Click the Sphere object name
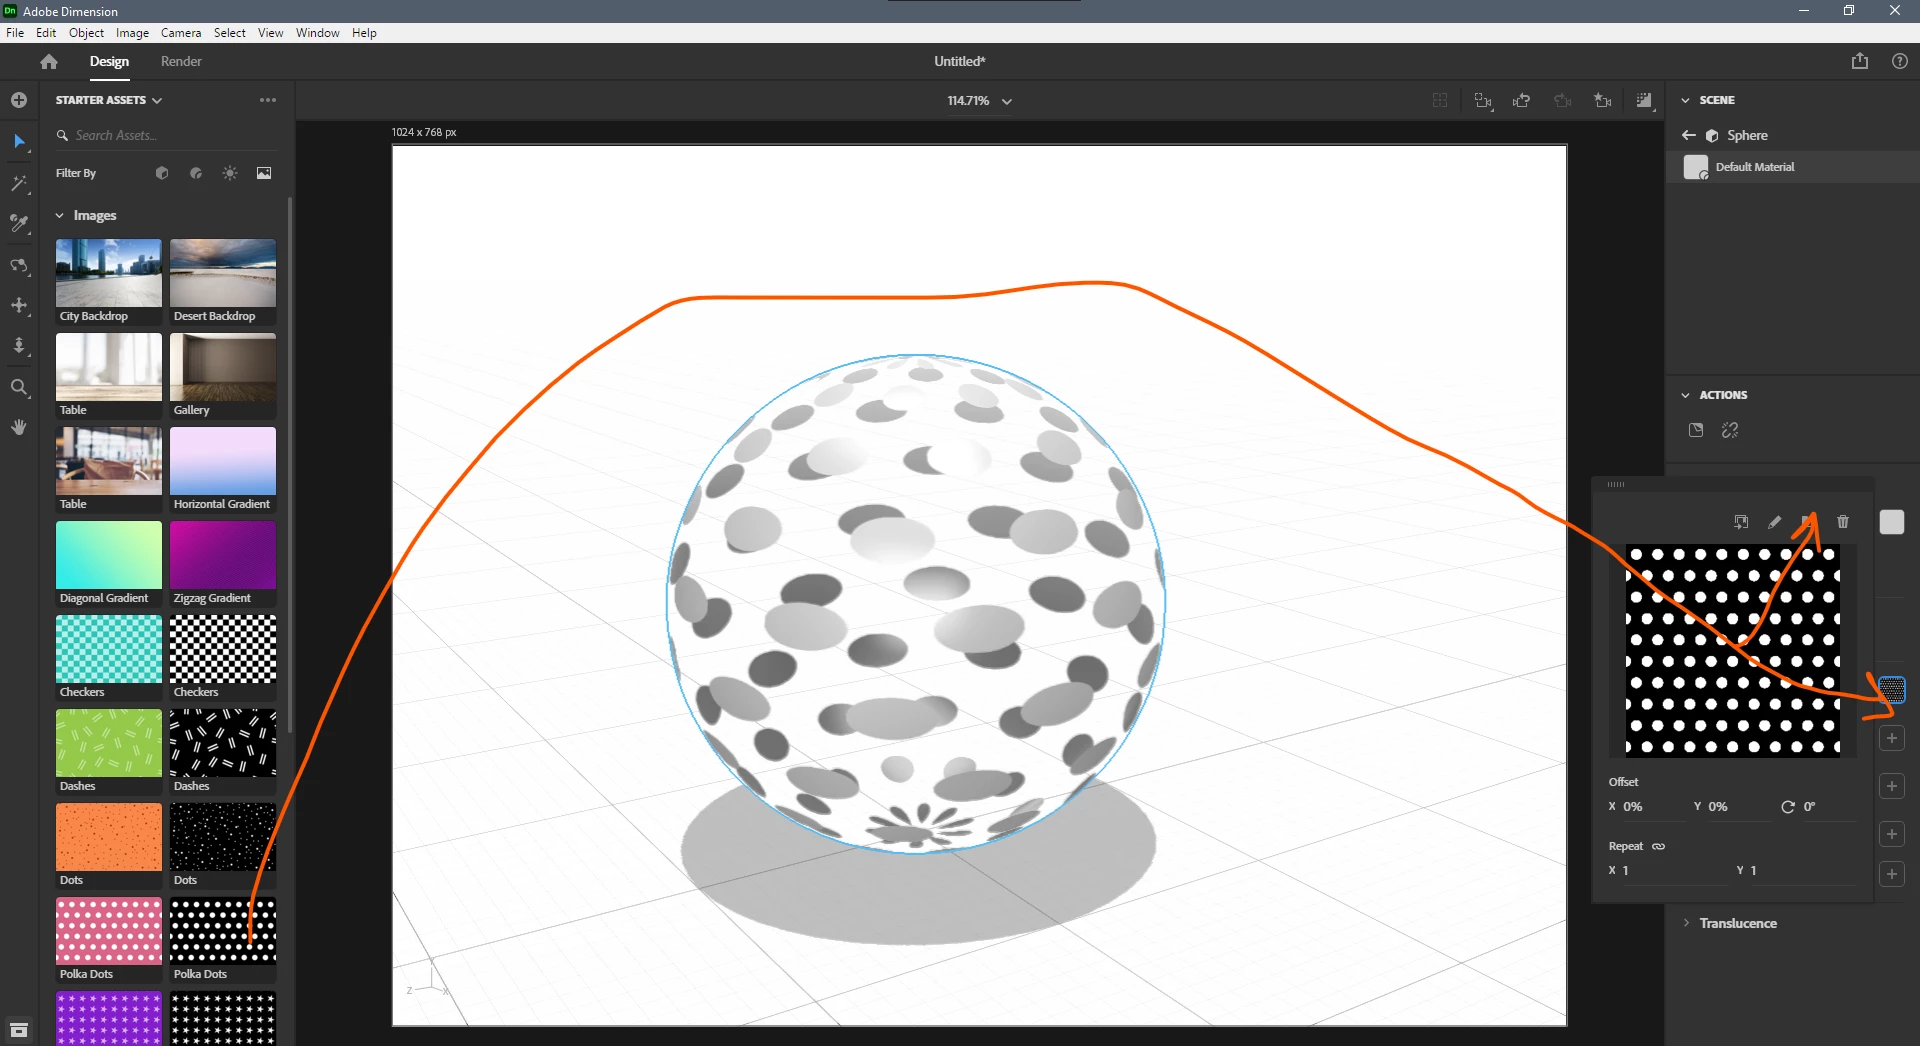 [1747, 135]
